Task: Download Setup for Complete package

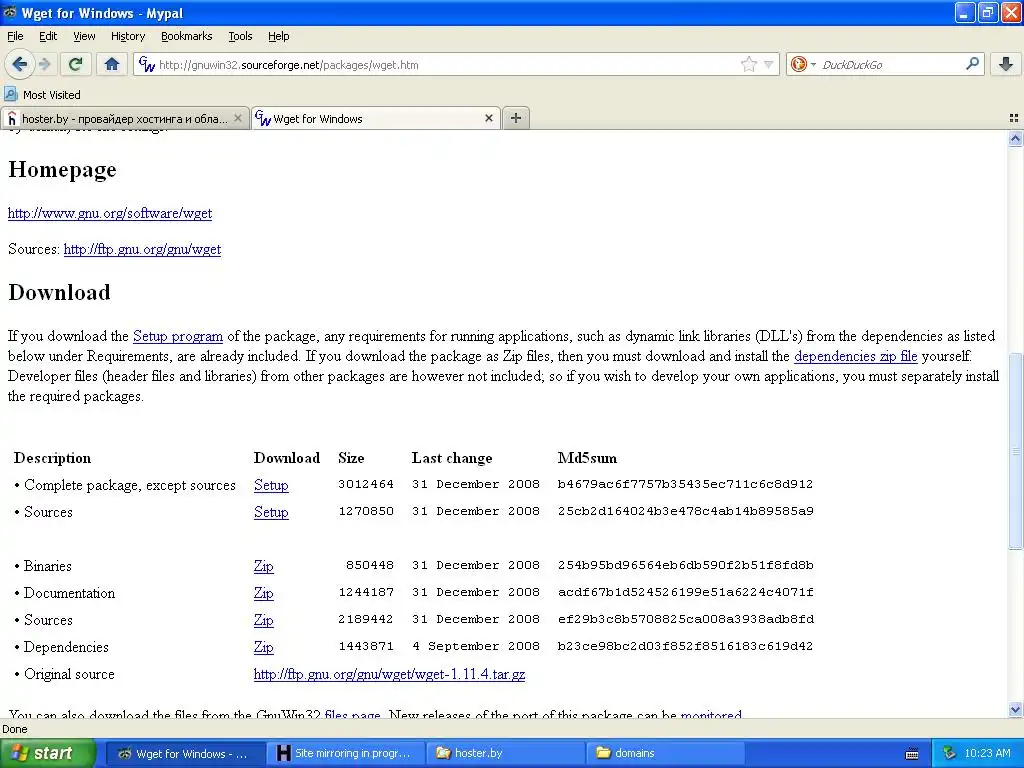Action: pos(271,485)
